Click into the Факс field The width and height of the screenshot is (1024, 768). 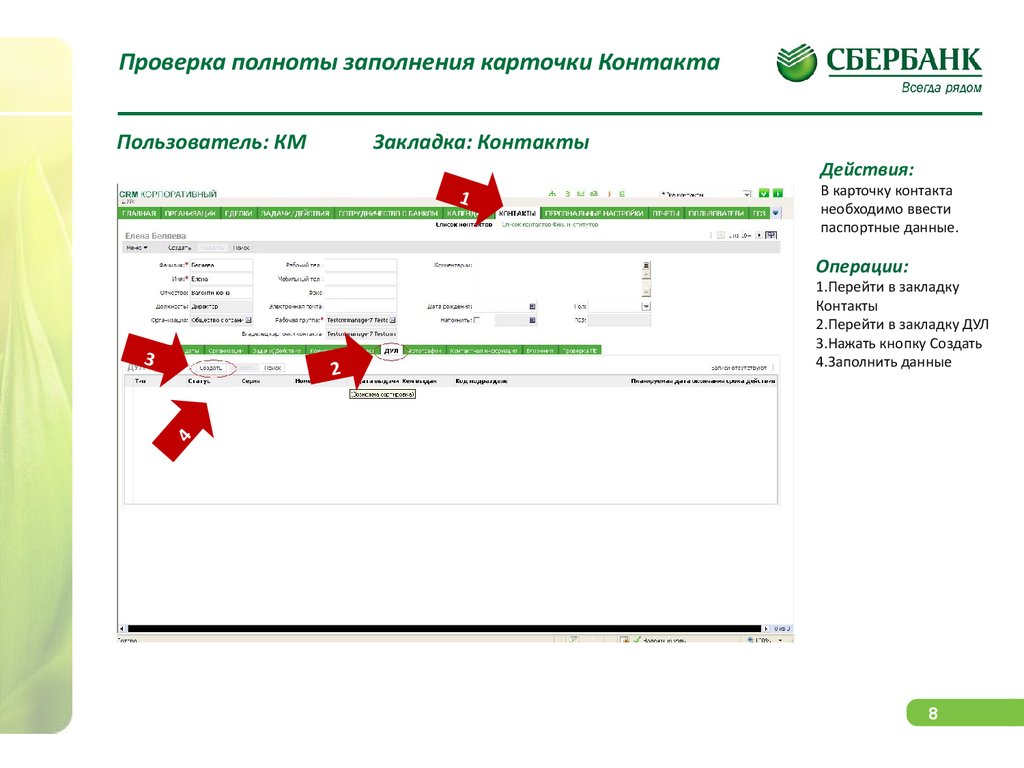361,293
